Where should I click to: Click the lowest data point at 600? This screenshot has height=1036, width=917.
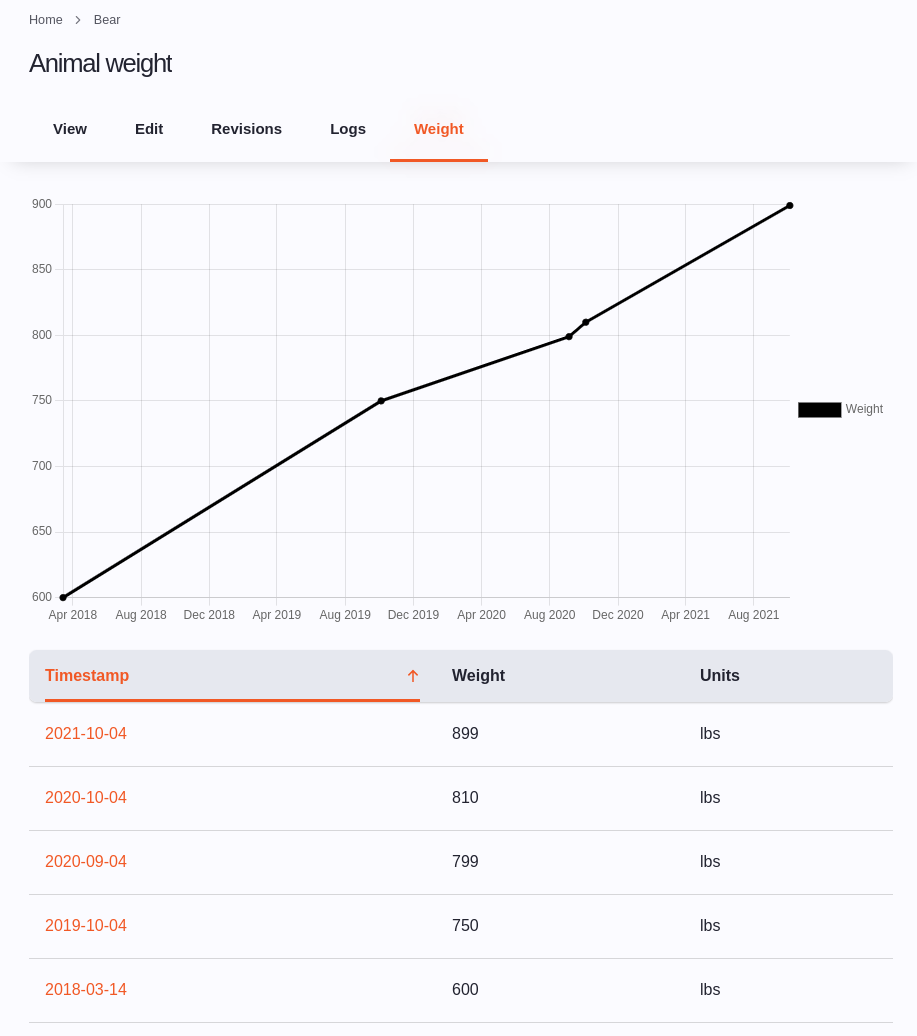[63, 596]
